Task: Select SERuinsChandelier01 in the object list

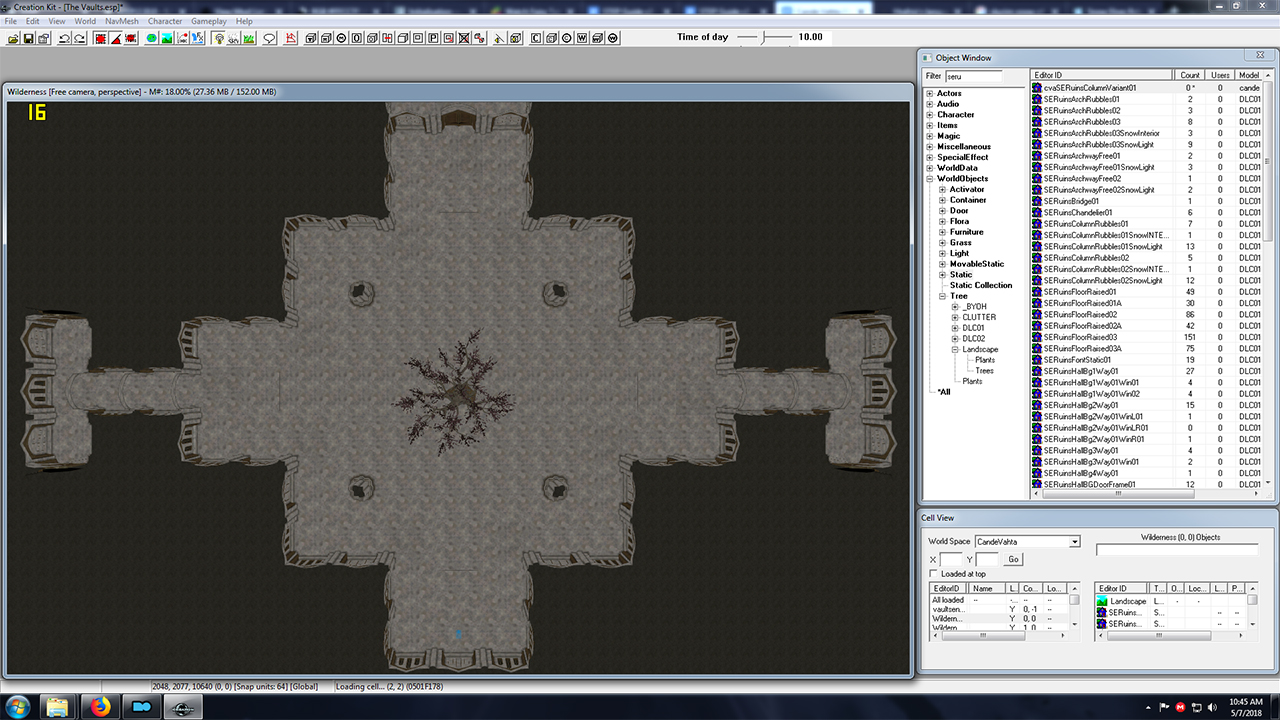Action: pos(1076,212)
